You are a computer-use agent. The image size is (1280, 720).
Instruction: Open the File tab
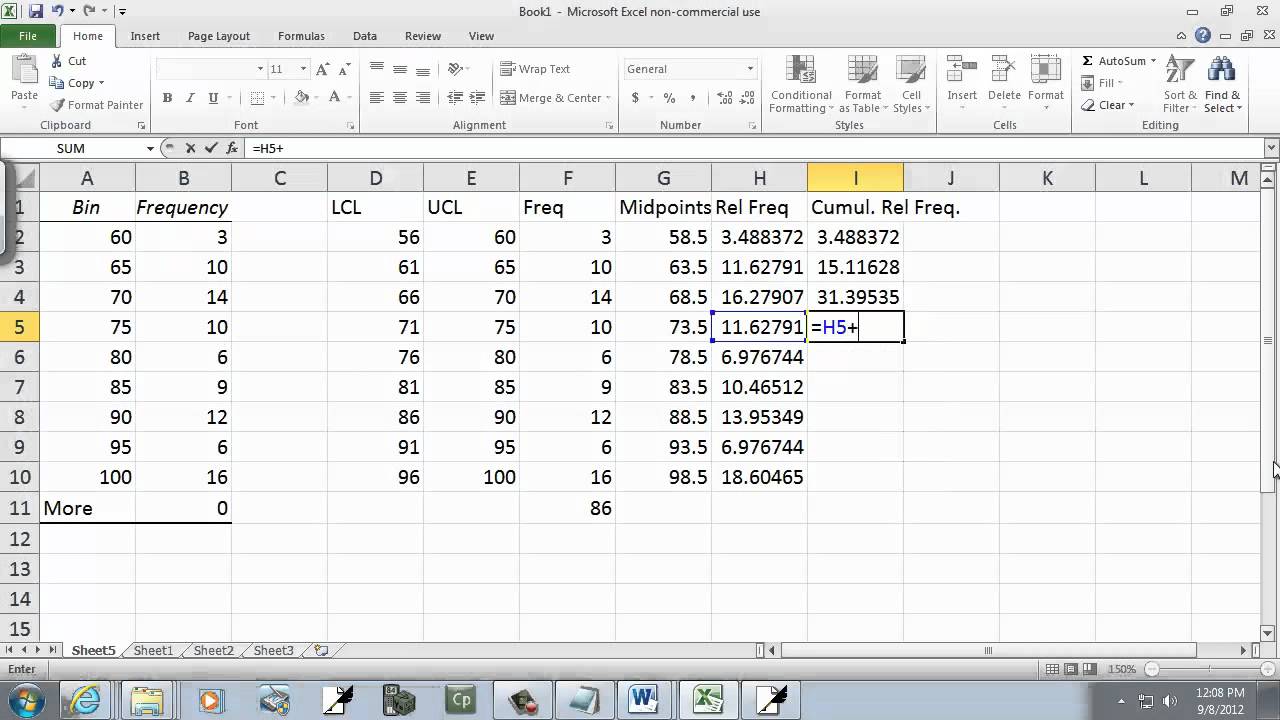coord(28,36)
